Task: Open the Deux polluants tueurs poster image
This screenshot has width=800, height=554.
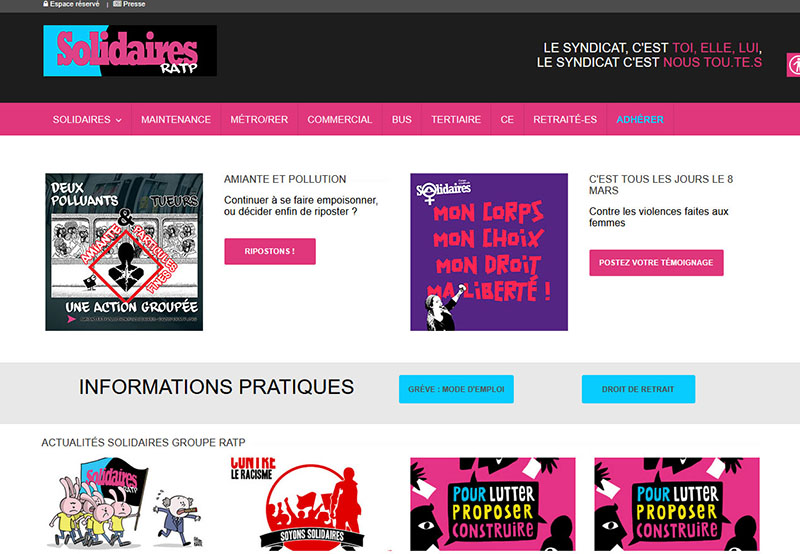Action: [124, 252]
